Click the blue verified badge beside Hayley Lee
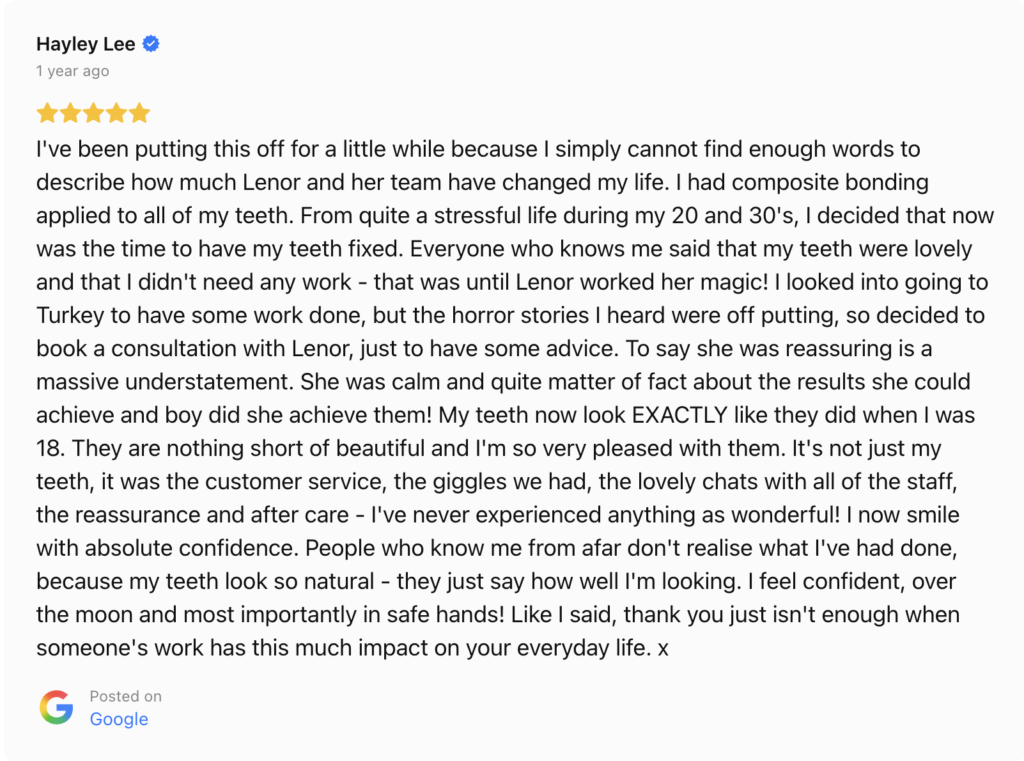Screen dimensions: 1024x761 [x=152, y=44]
